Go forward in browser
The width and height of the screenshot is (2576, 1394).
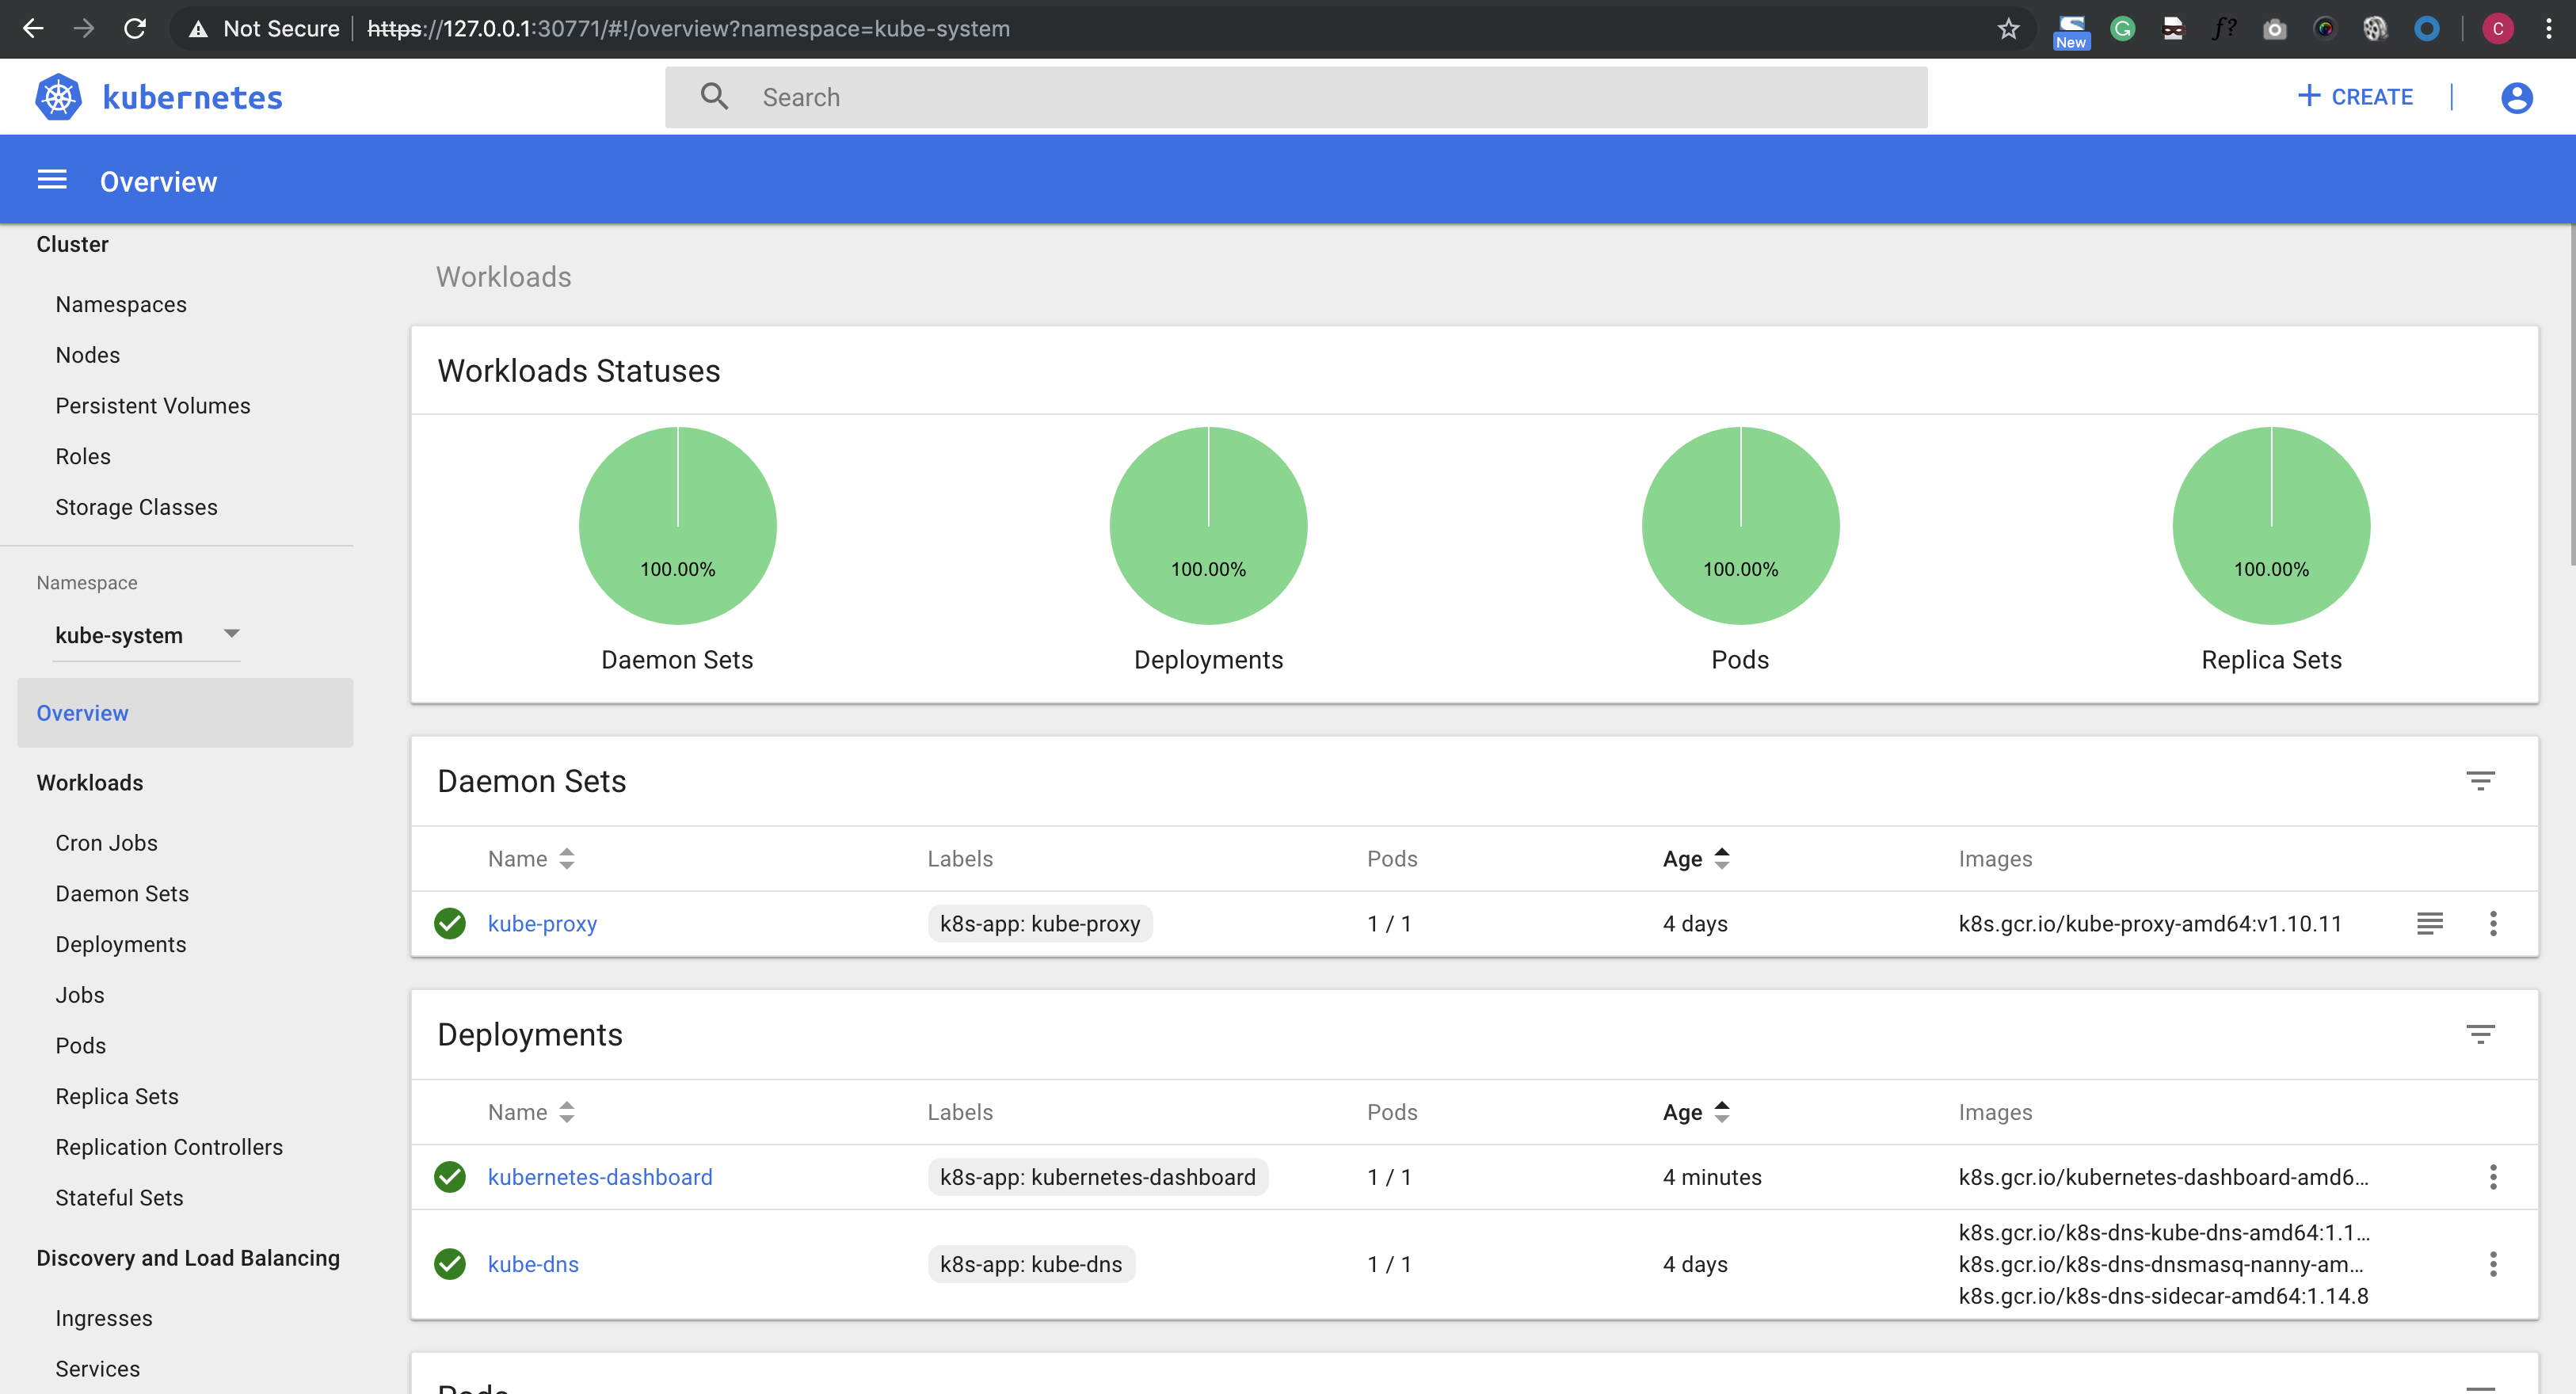(x=84, y=28)
